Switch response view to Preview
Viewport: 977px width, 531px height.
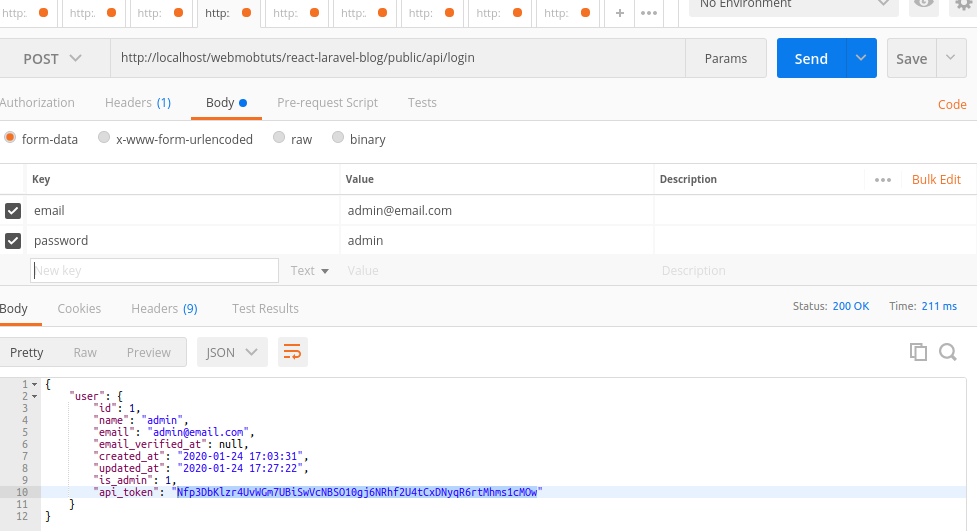[x=149, y=353]
